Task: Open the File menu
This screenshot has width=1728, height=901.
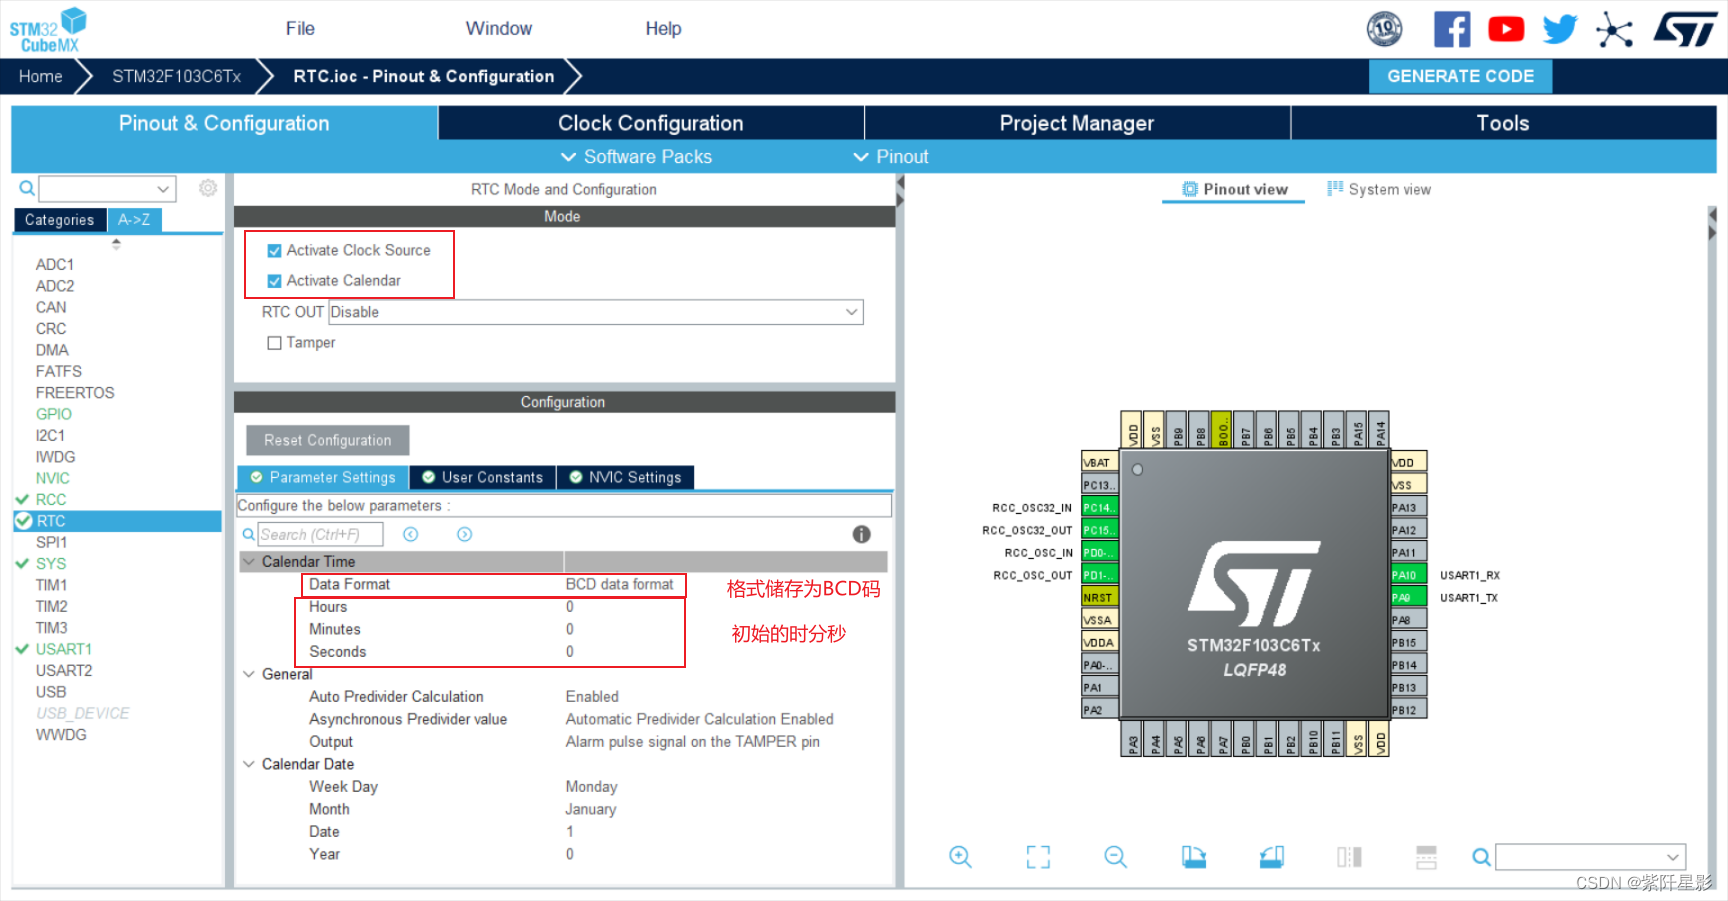Action: 300,29
